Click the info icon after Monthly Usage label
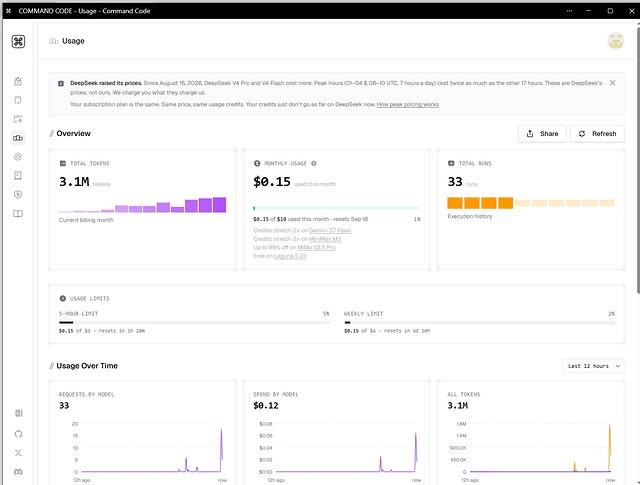Screen dimensions: 640x485 point(314,163)
